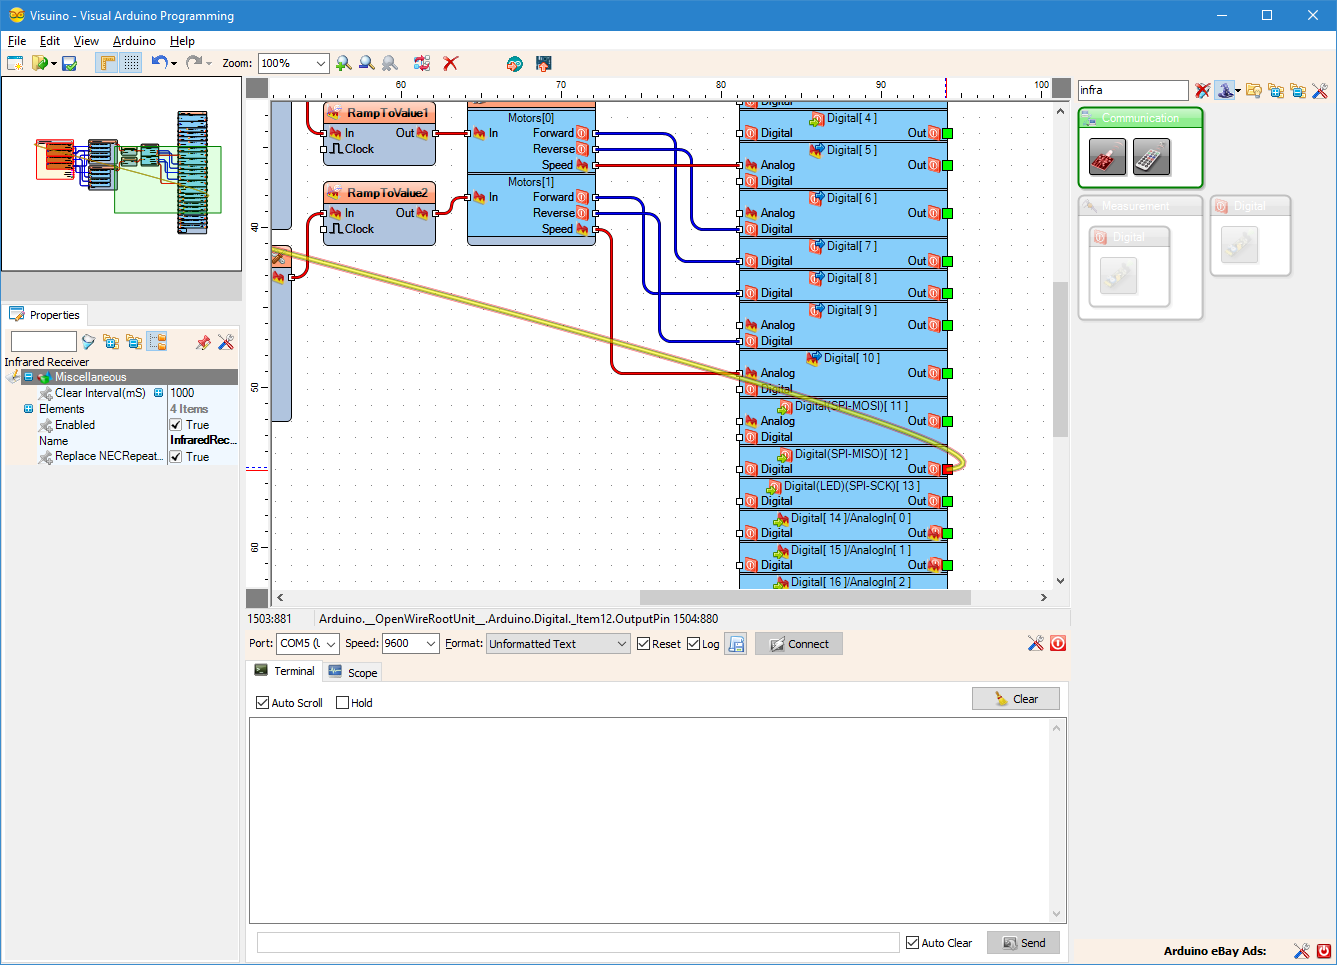Click the Open project folder icon
This screenshot has height=965, width=1337.
pyautogui.click(x=39, y=63)
